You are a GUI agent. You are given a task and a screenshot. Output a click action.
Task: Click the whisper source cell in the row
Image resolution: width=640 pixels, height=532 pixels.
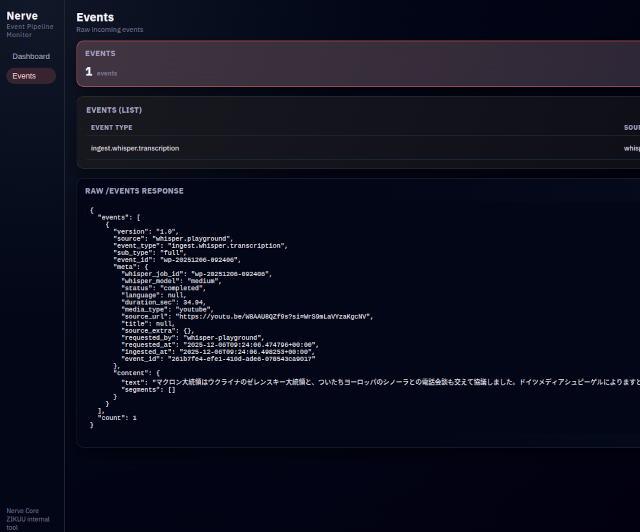pos(631,148)
